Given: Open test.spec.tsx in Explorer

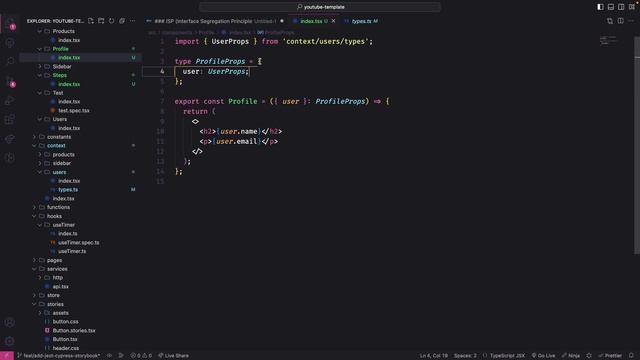Looking at the screenshot, I should click(73, 110).
